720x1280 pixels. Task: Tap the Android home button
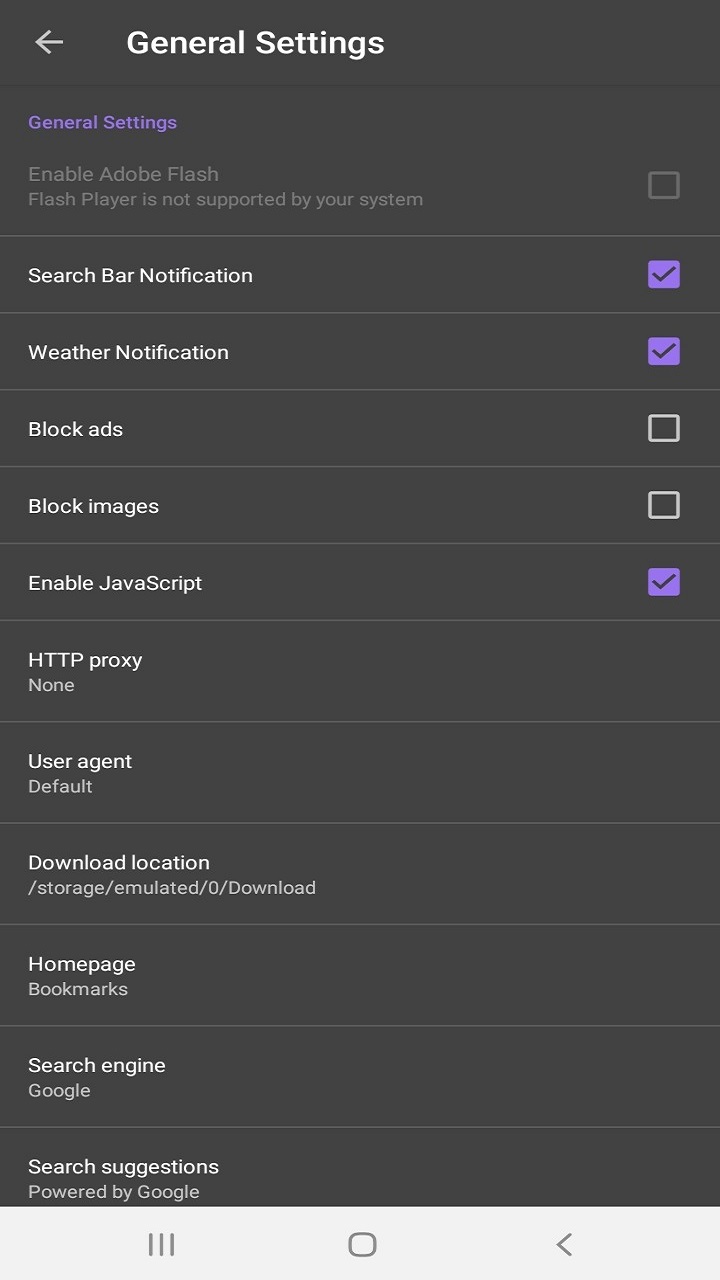point(362,1244)
